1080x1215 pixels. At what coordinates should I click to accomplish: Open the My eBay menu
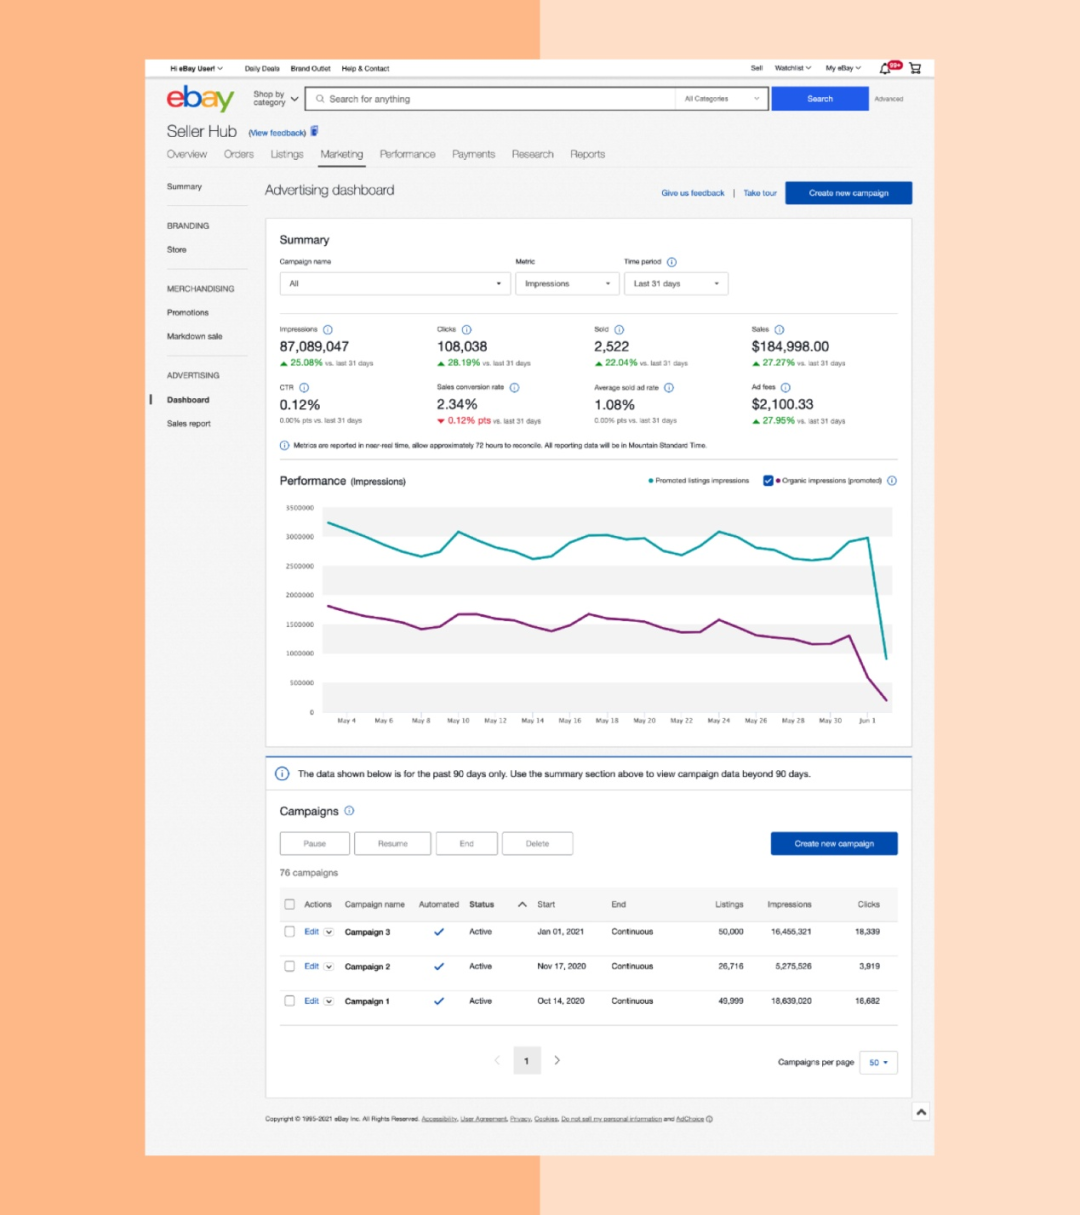pyautogui.click(x=843, y=68)
